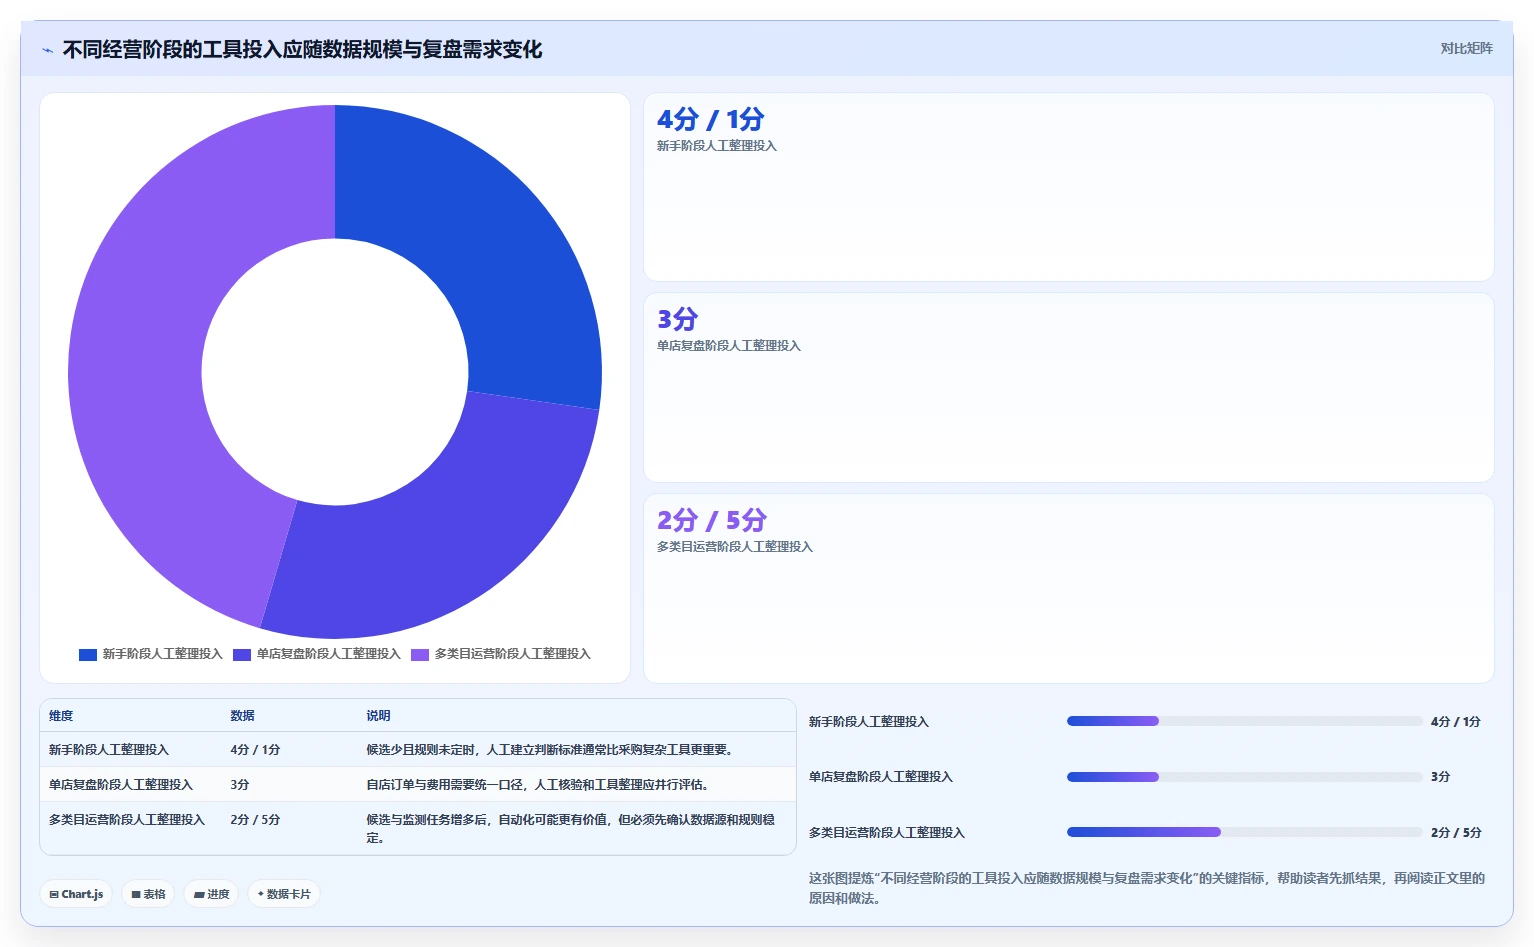Viewport: 1534px width, 947px height.
Task: Click the 单店复盘阶段人工整理投入 progress bar
Action: tap(1244, 777)
